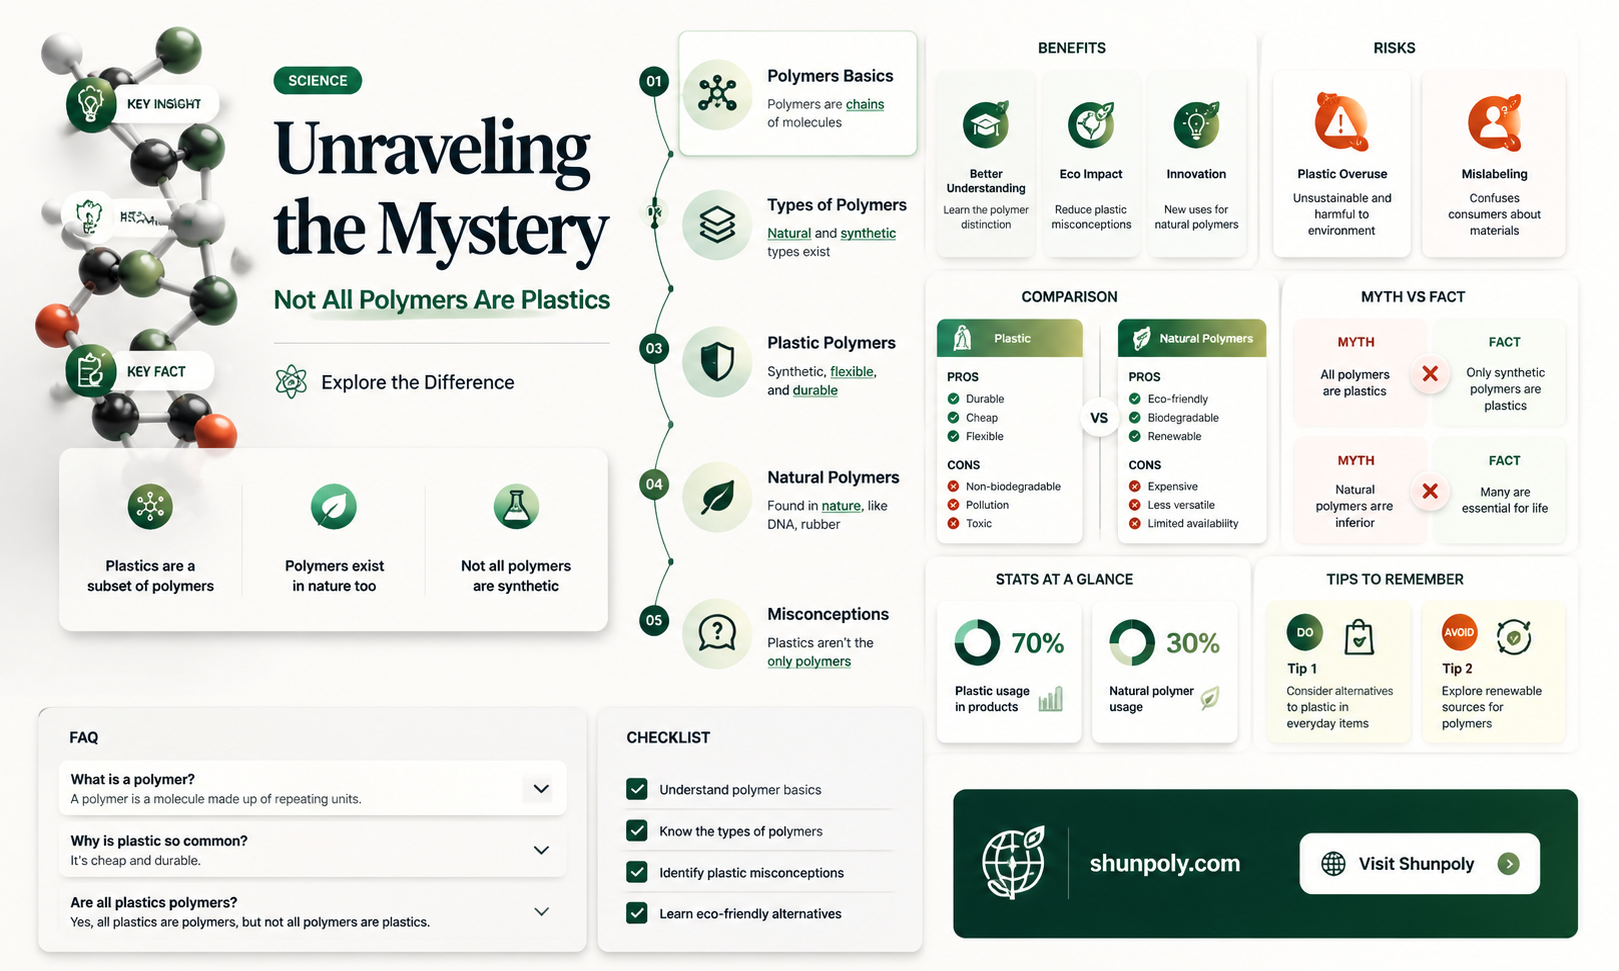Viewport: 1619px width, 971px height.
Task: Select the Better Understanding graduation cap icon
Action: coord(986,125)
